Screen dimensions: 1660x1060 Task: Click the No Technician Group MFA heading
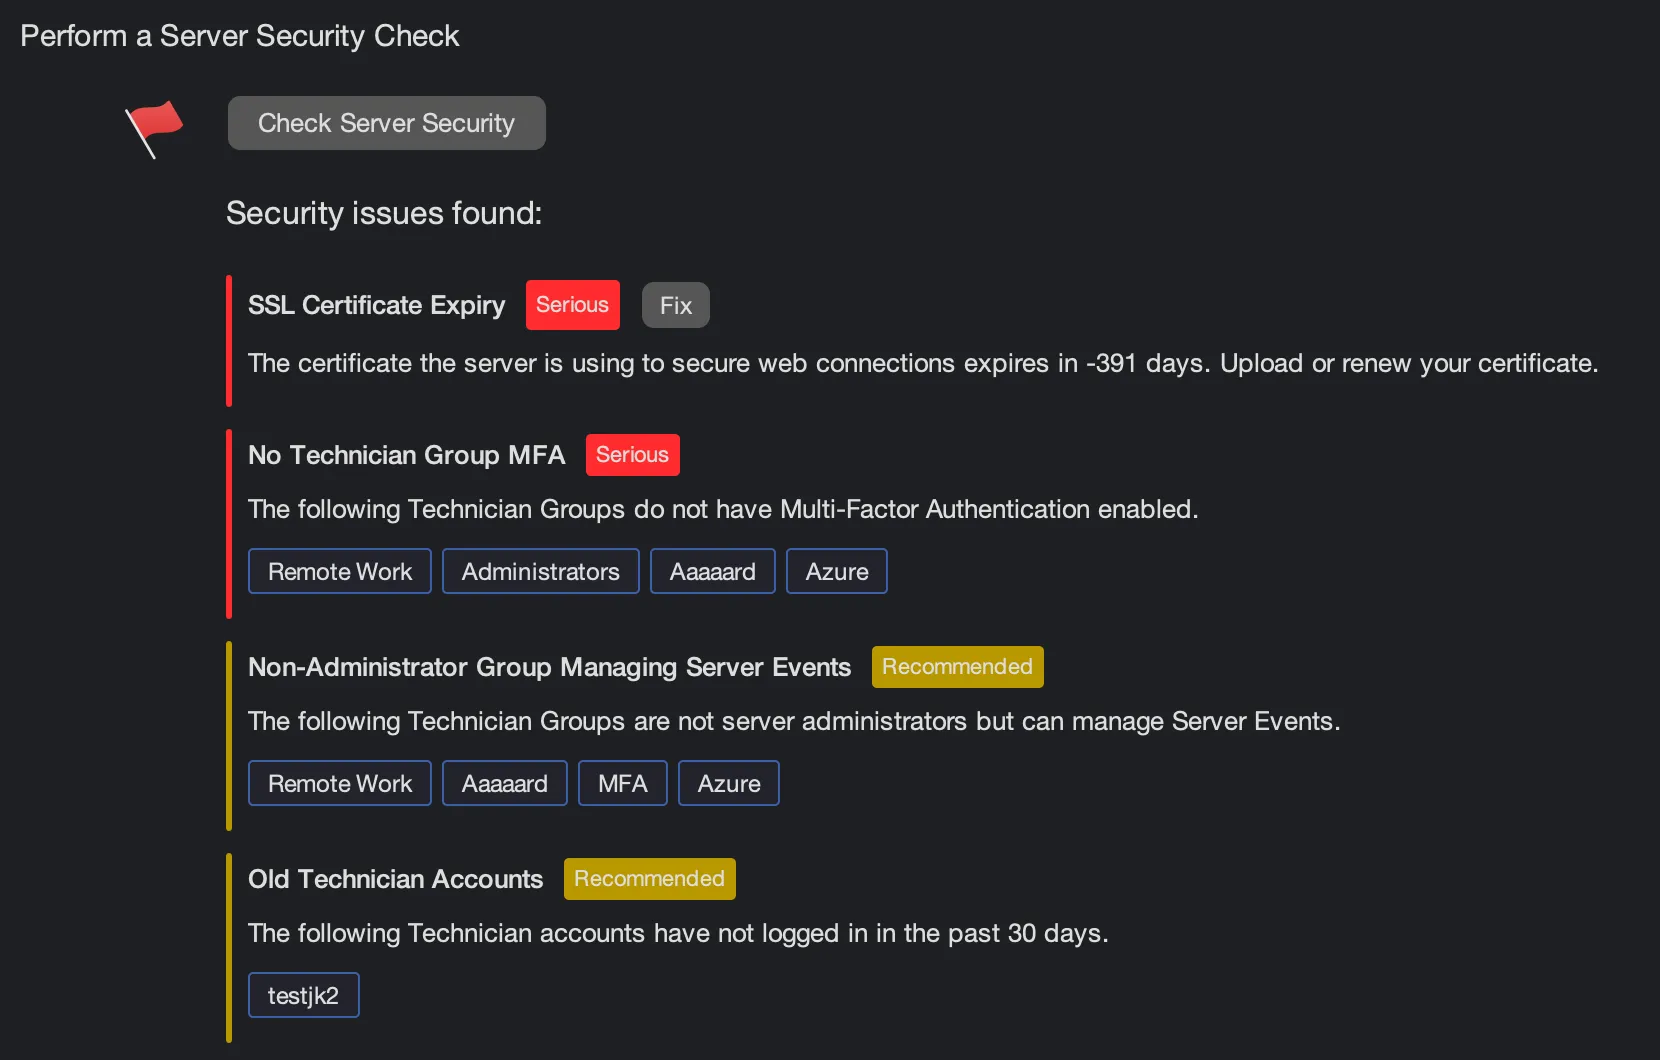click(406, 455)
